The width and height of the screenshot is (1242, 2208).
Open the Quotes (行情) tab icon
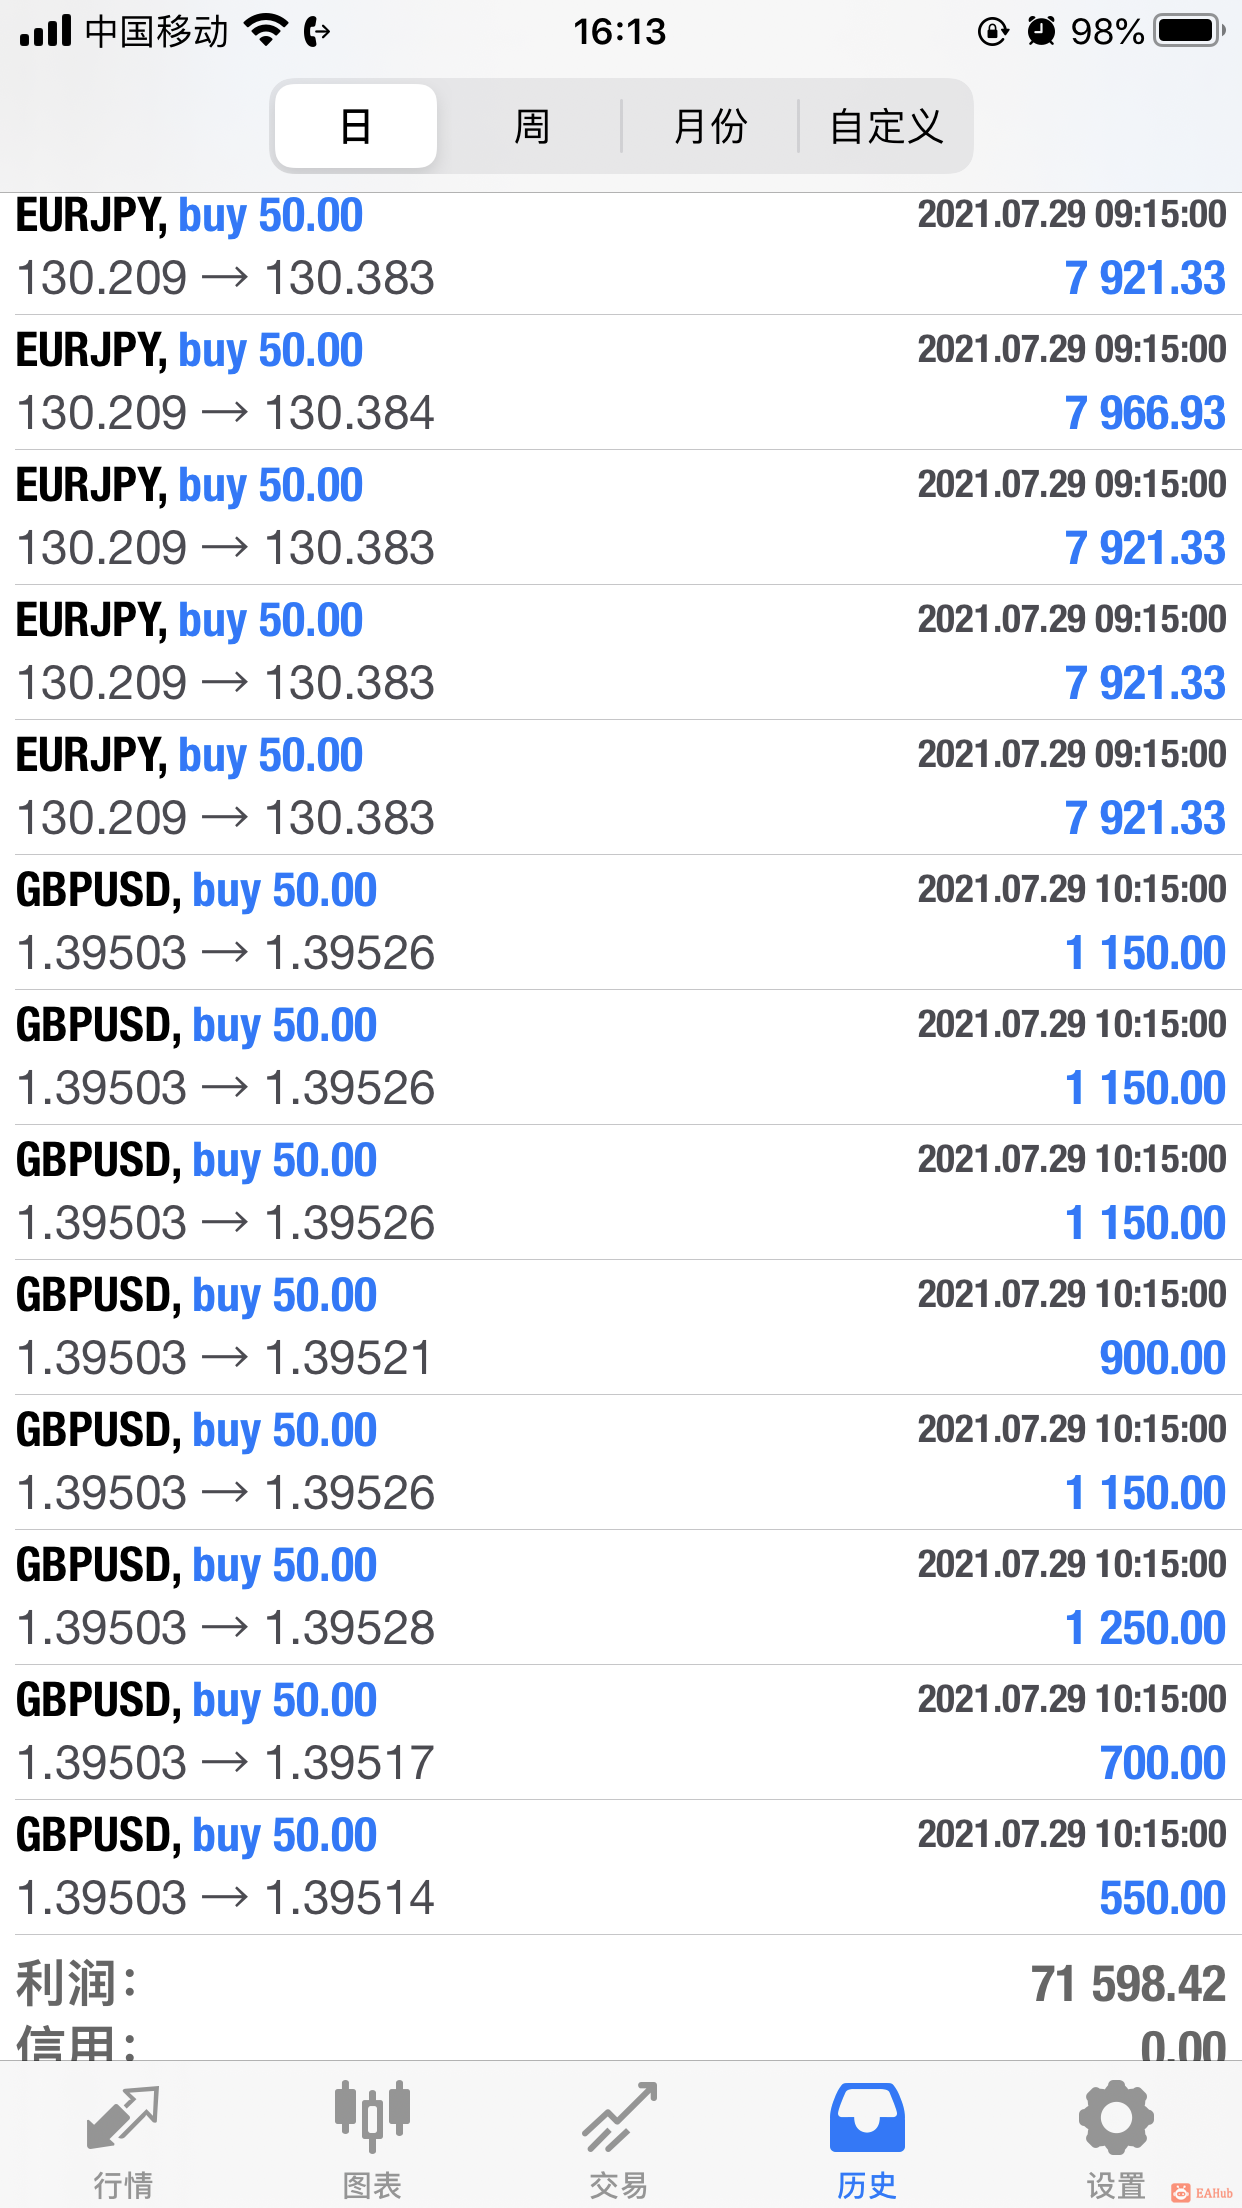point(123,2118)
